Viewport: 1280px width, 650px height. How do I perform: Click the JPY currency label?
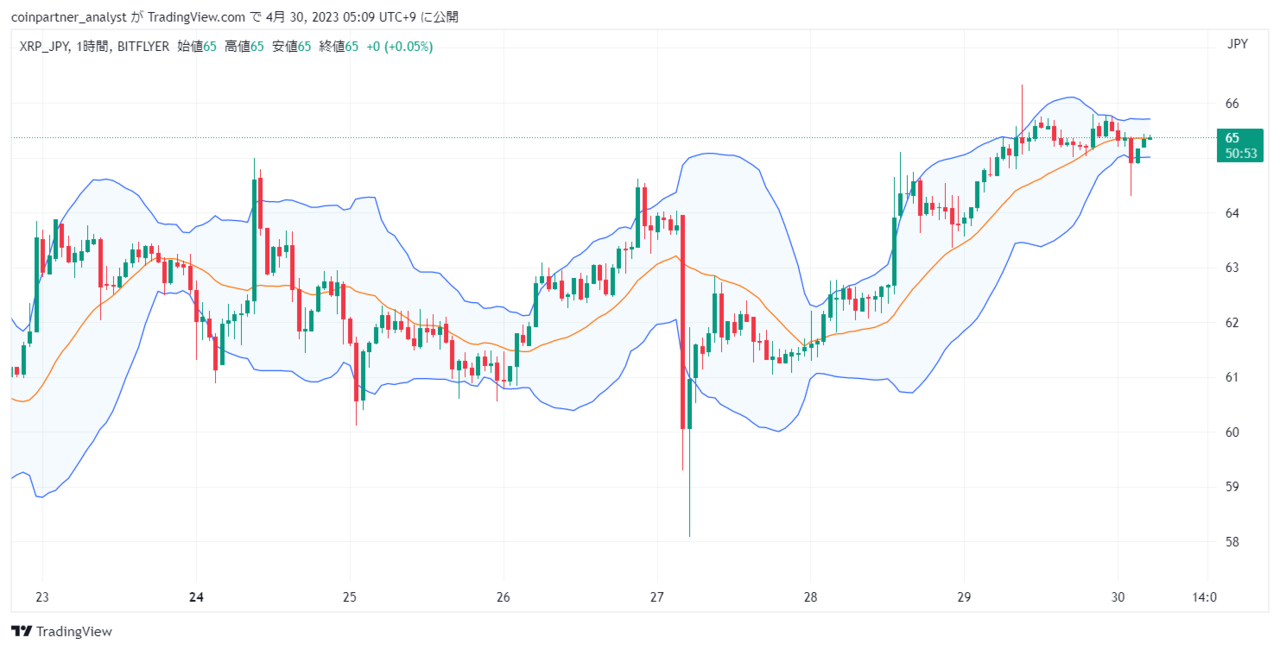click(x=1238, y=44)
